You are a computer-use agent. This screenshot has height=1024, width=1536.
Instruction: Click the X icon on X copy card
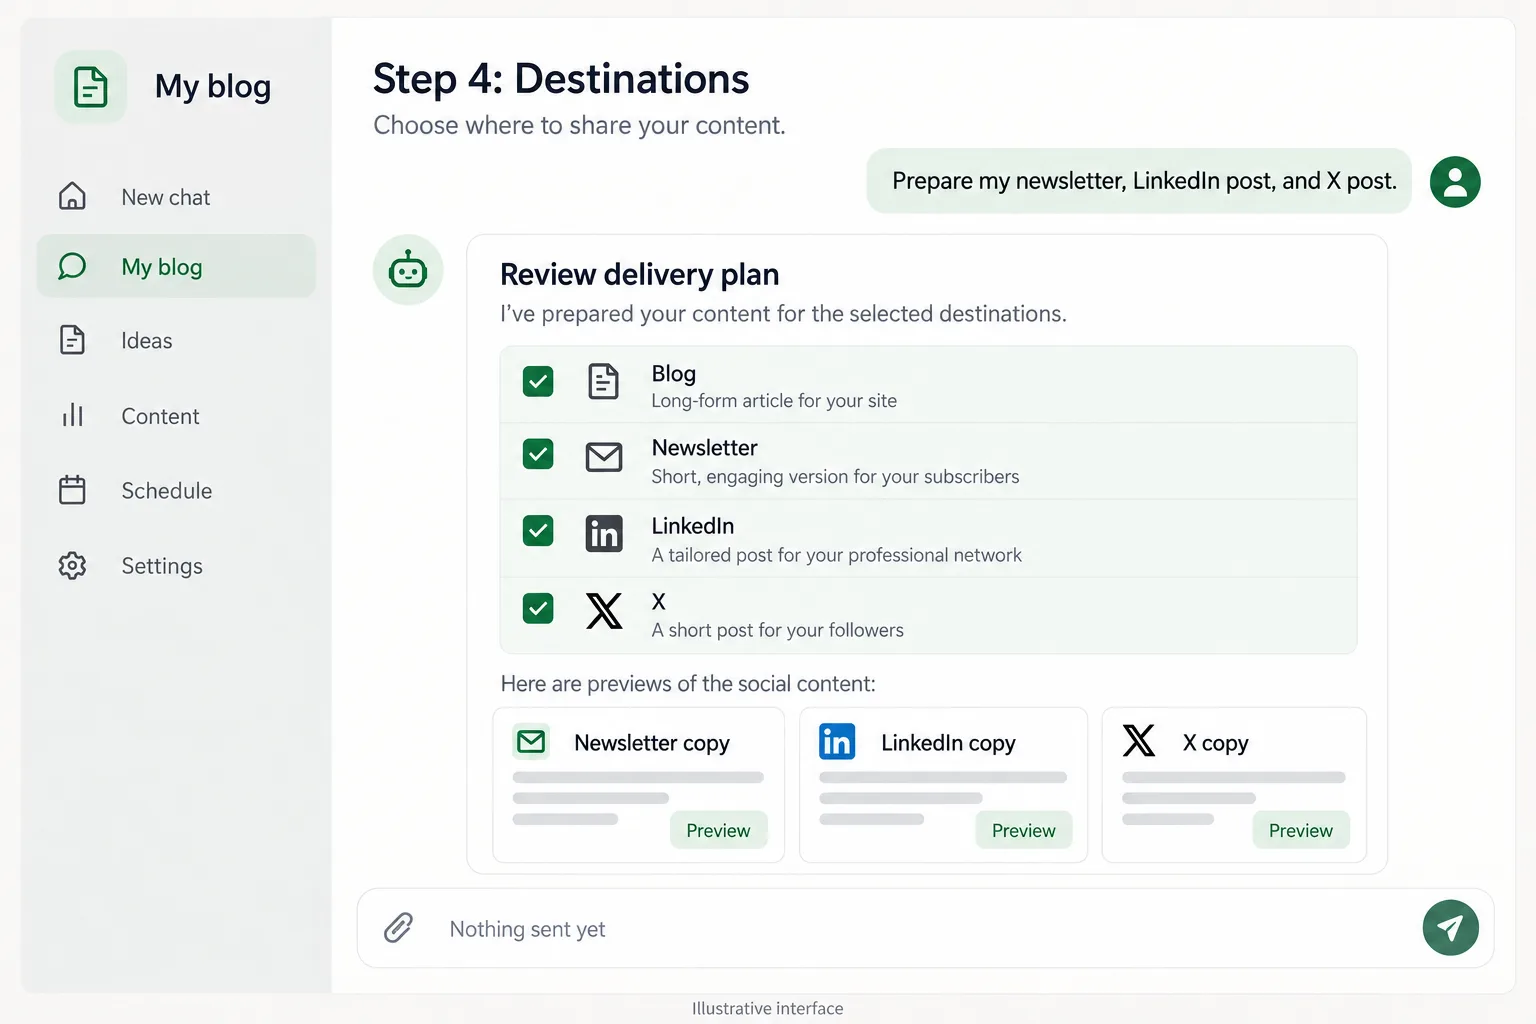point(1139,741)
